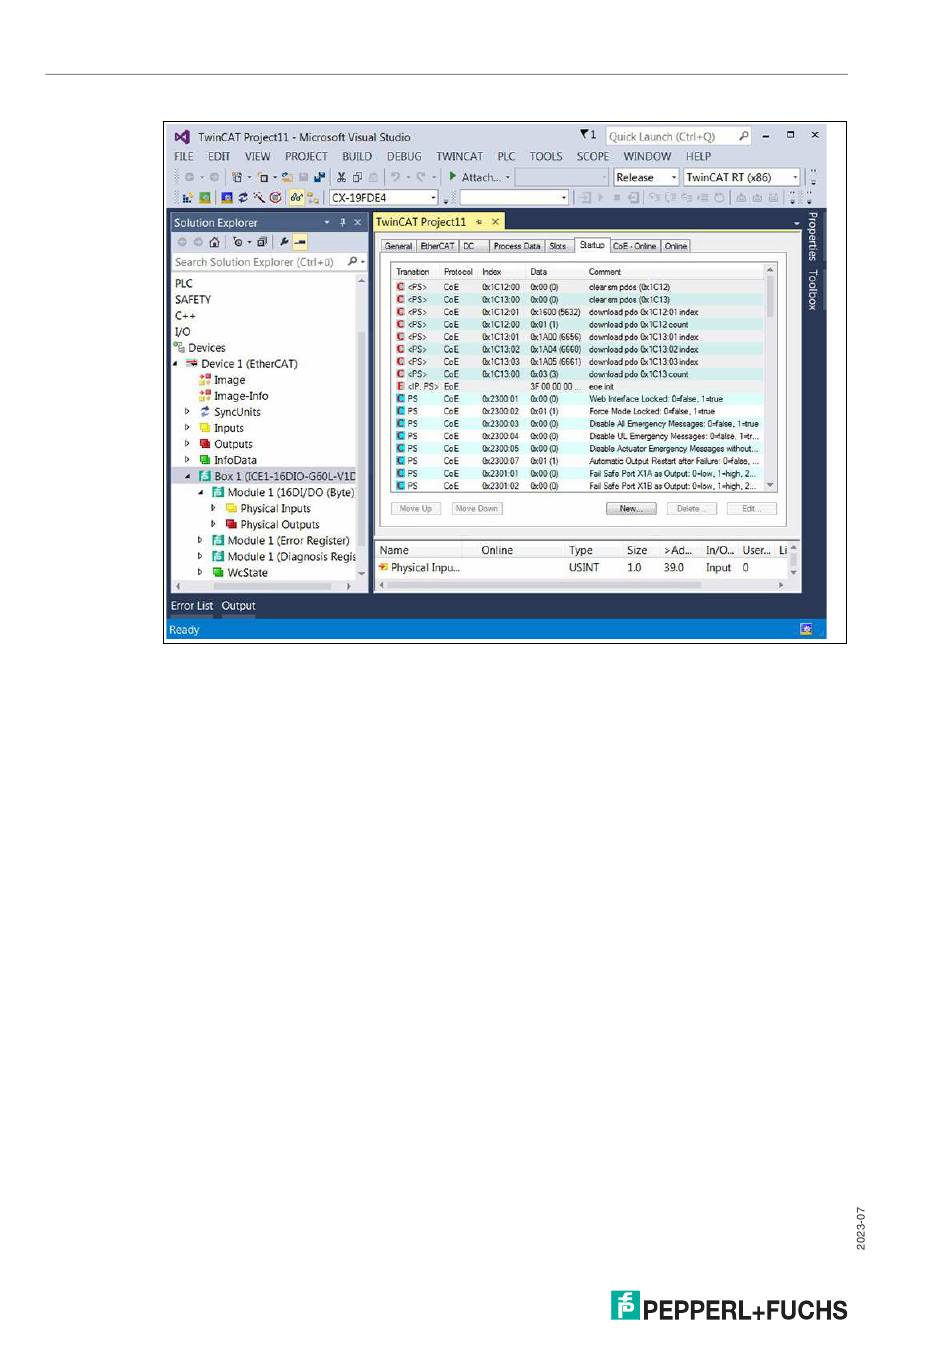The width and height of the screenshot is (950, 1360).
Task: Click the Undo arrow icon
Action: 396,177
